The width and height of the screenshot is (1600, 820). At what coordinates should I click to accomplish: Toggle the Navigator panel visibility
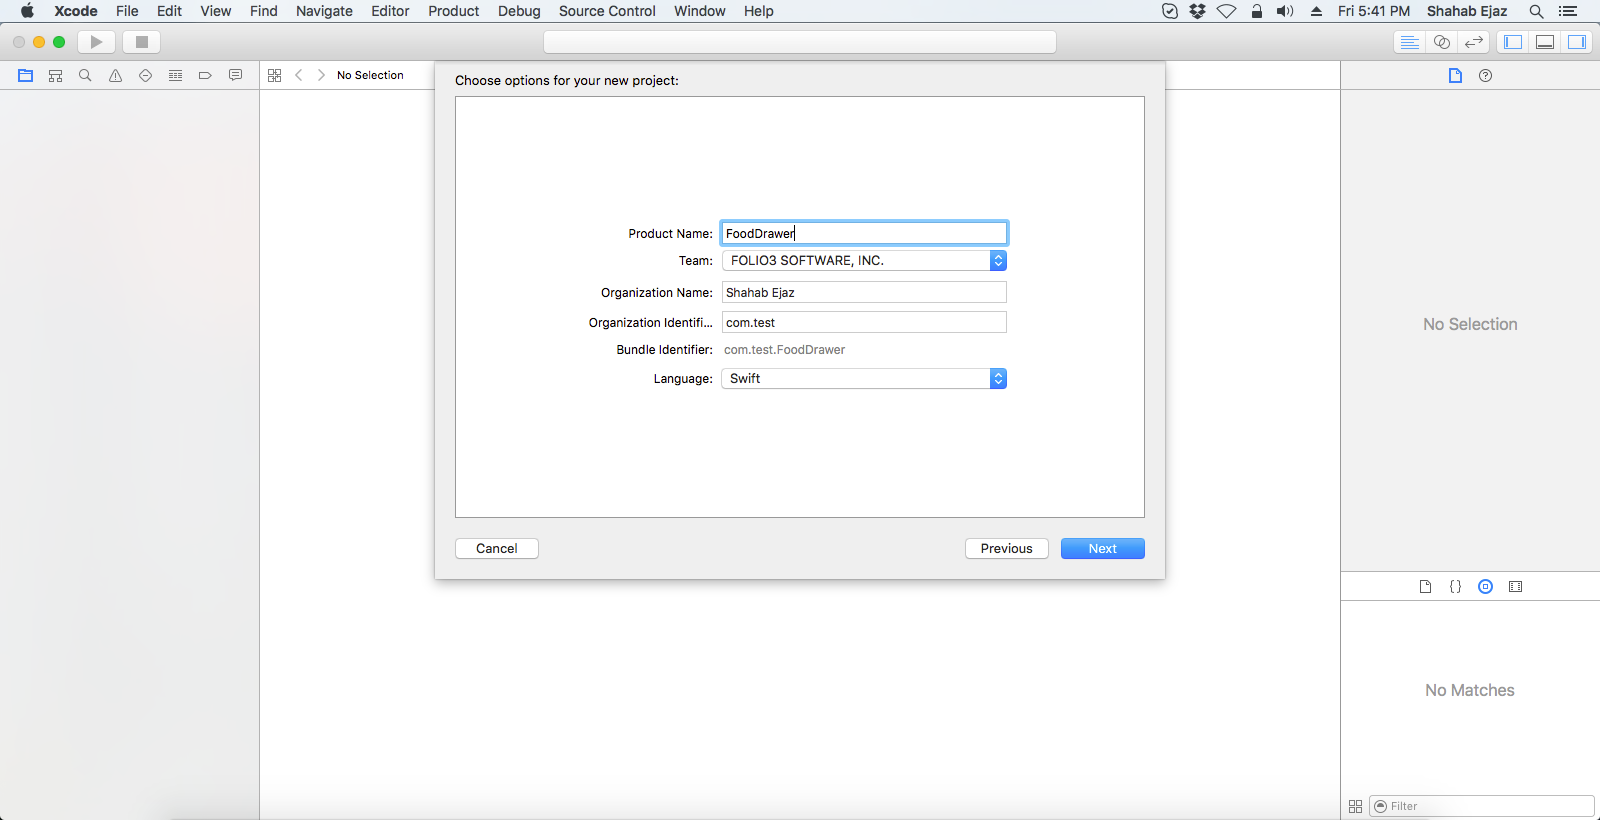[1513, 42]
